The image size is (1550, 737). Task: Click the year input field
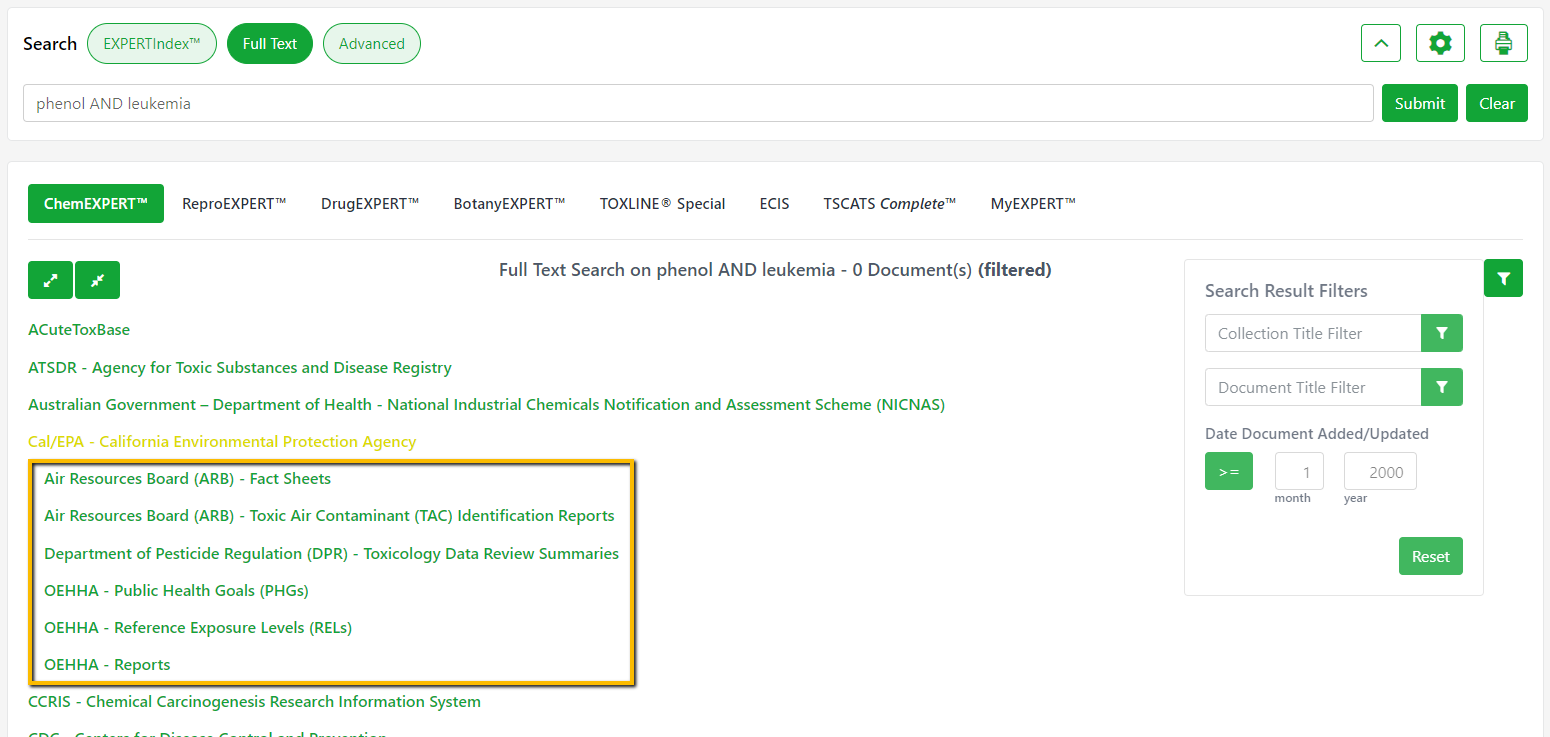click(x=1379, y=471)
